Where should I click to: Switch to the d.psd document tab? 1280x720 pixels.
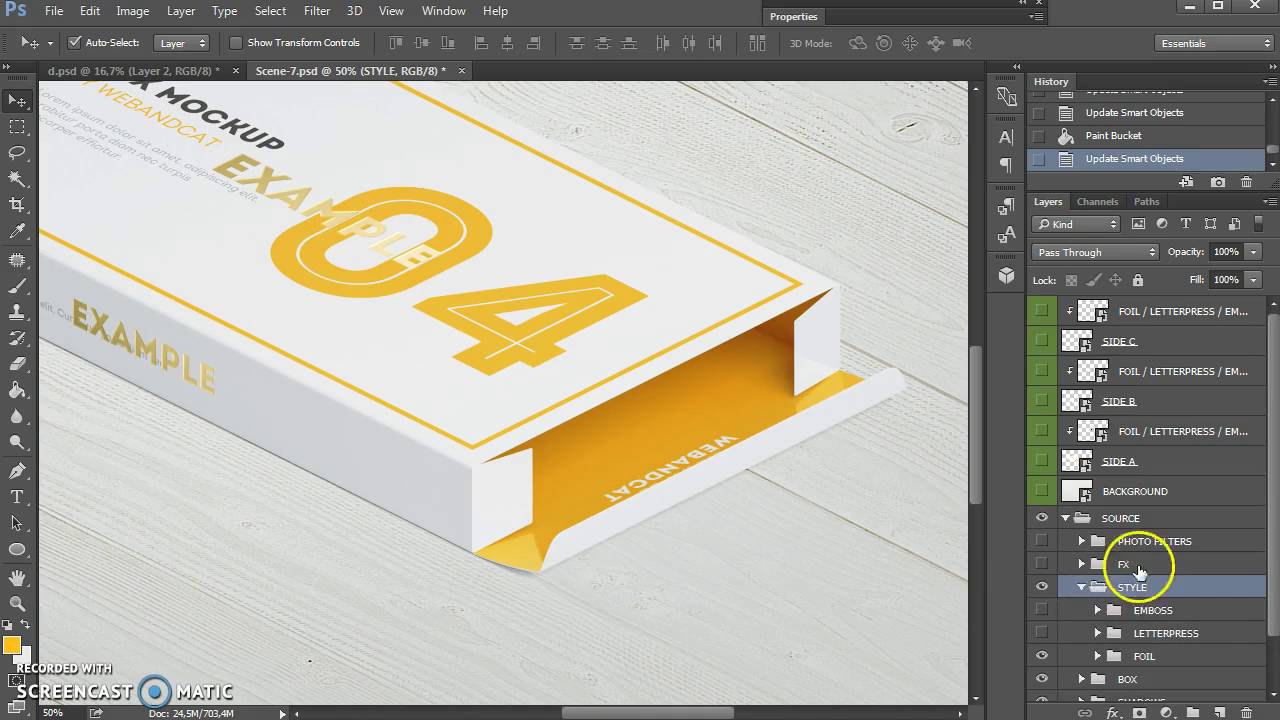134,71
